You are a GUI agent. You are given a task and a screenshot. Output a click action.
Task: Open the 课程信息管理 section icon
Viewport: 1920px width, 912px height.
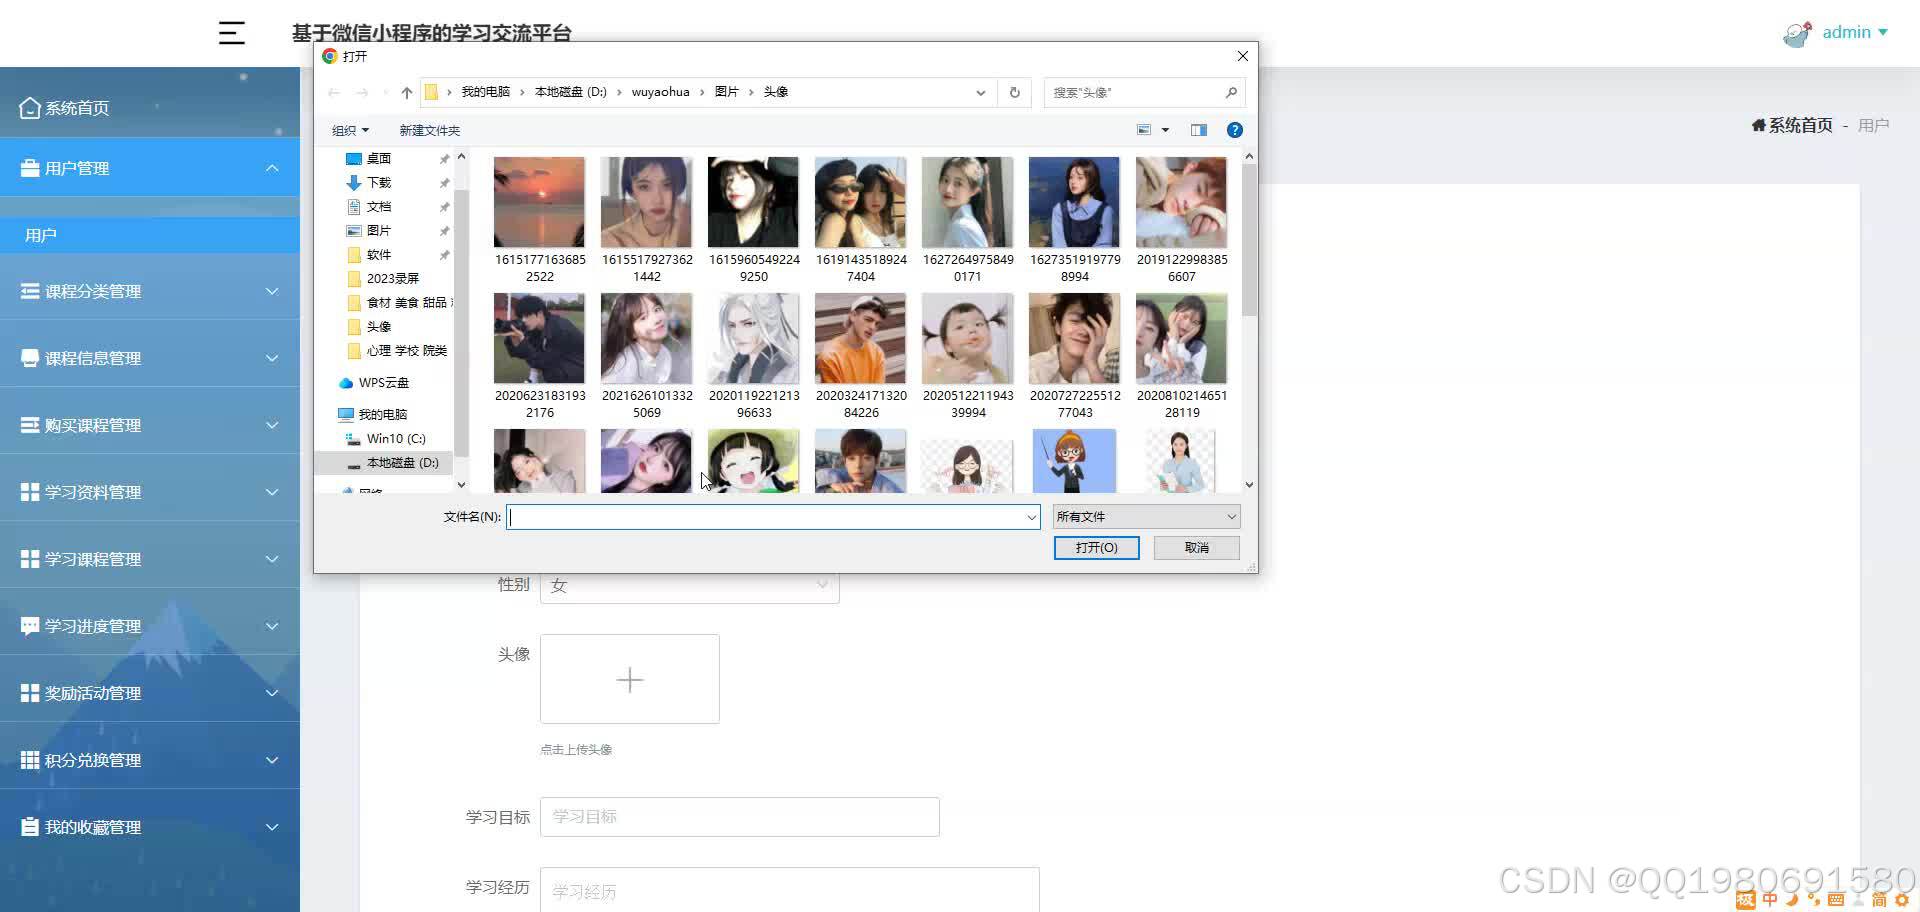click(29, 357)
